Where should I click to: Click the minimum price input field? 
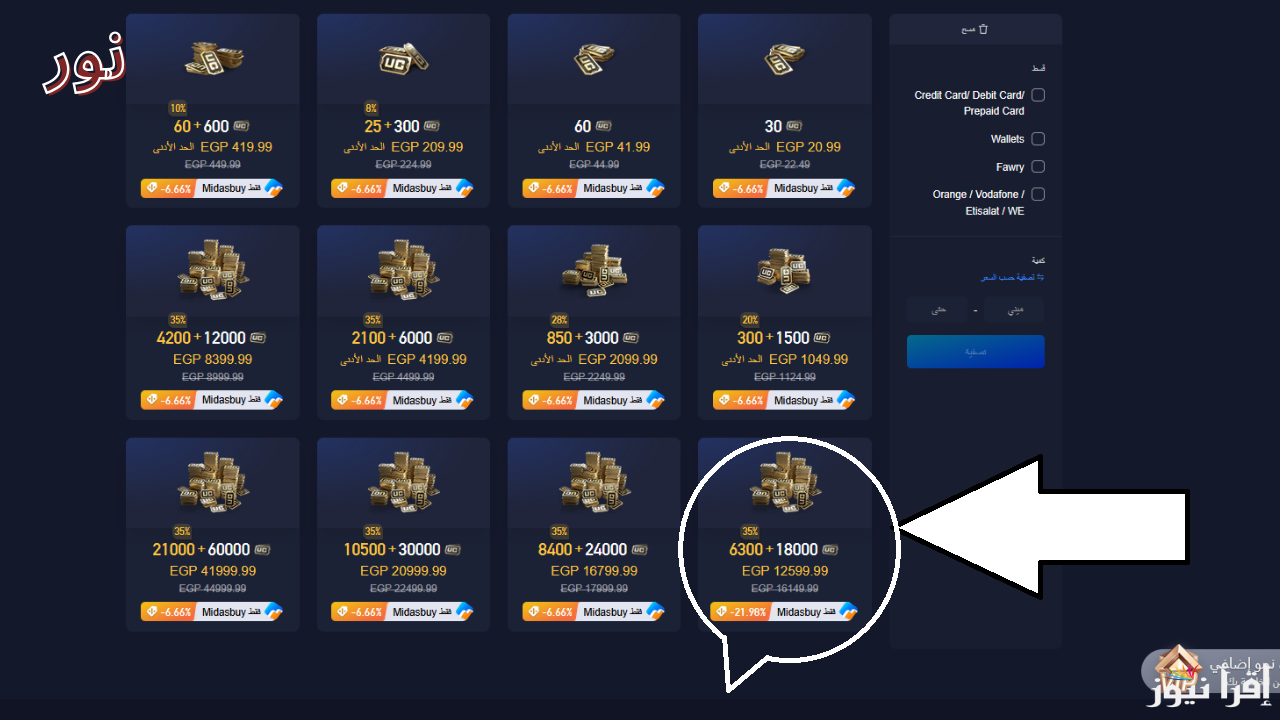tap(1014, 310)
